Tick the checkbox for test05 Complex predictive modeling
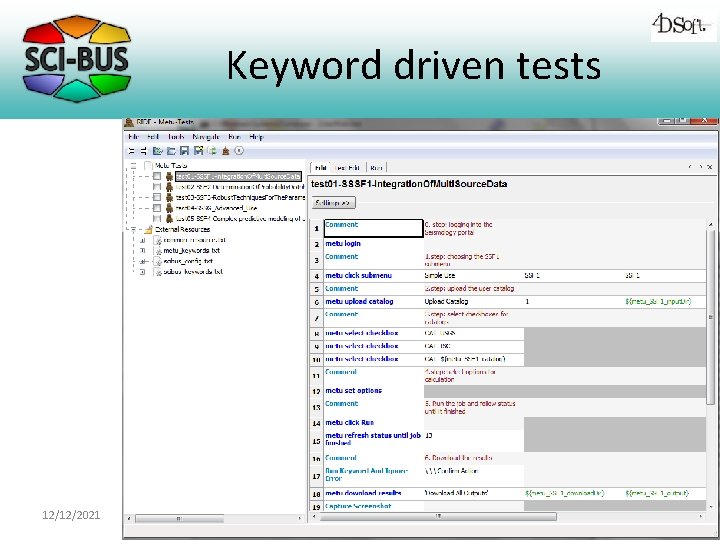Screen dimensions: 720x540 coord(157,219)
